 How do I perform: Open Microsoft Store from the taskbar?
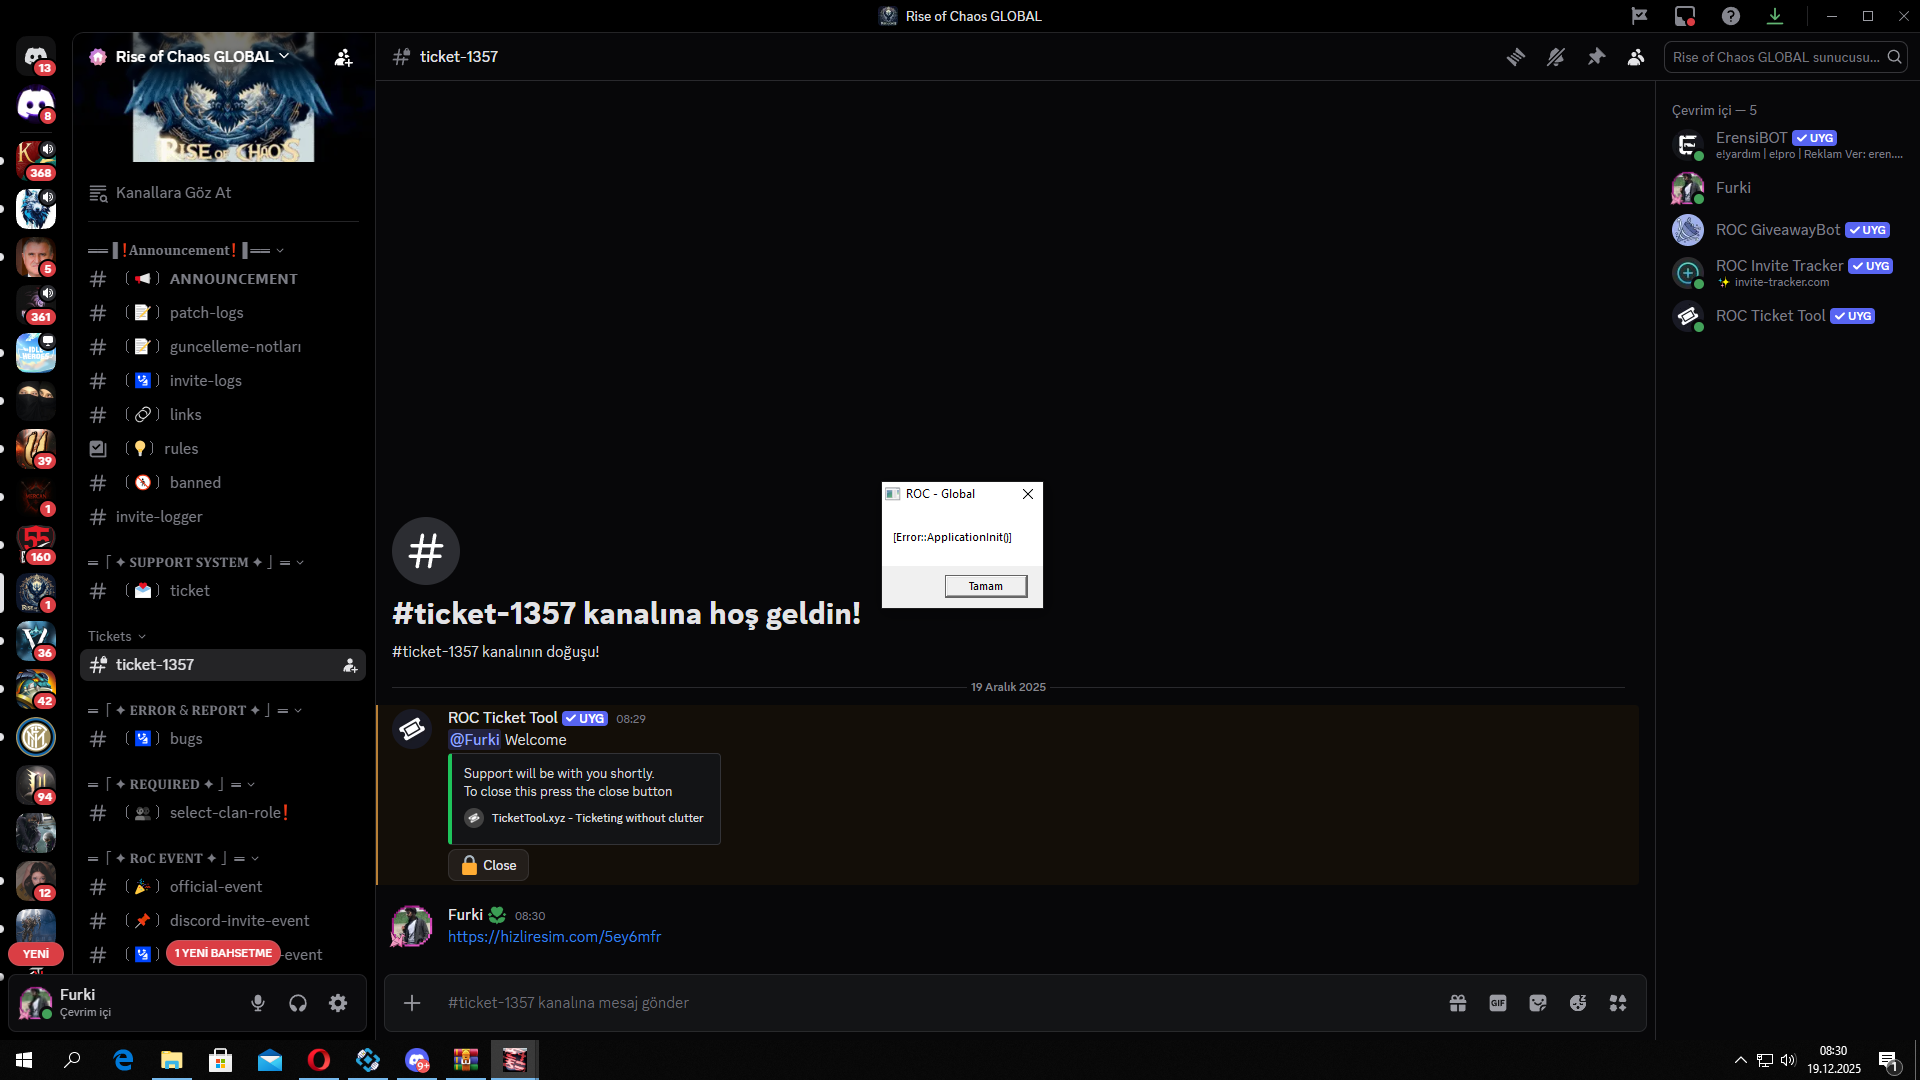tap(221, 1060)
